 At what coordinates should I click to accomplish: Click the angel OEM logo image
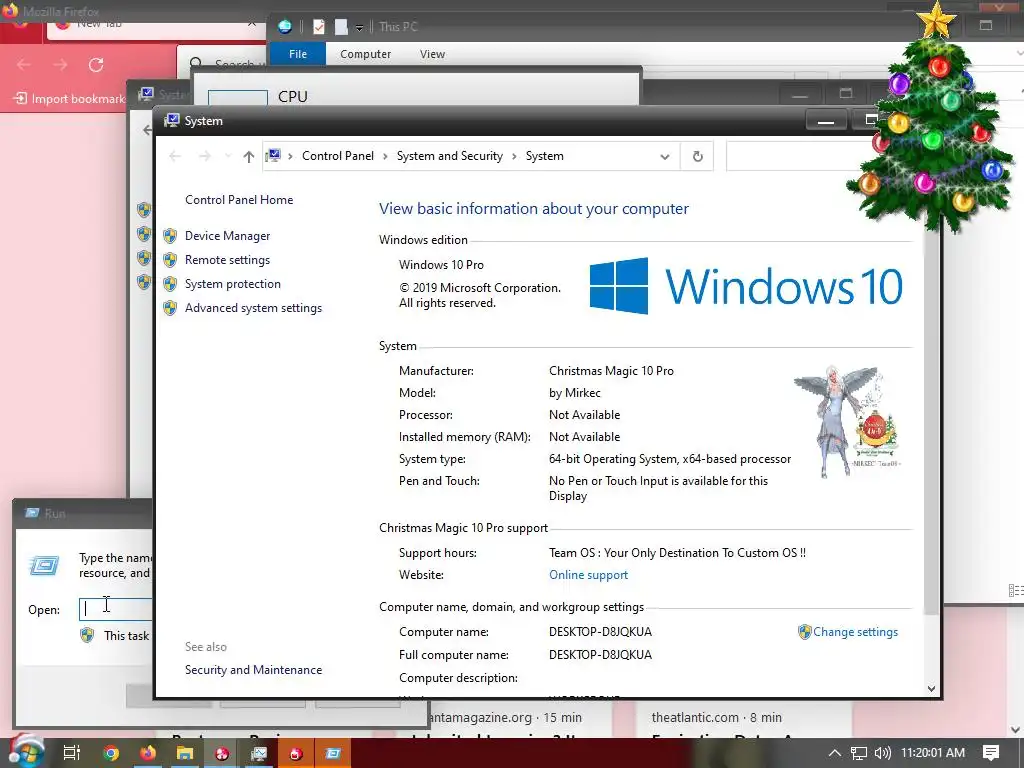click(848, 421)
